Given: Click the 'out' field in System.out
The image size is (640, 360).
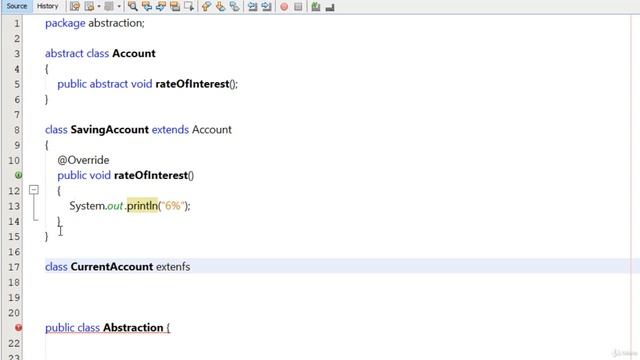Looking at the screenshot, I should tap(115, 206).
